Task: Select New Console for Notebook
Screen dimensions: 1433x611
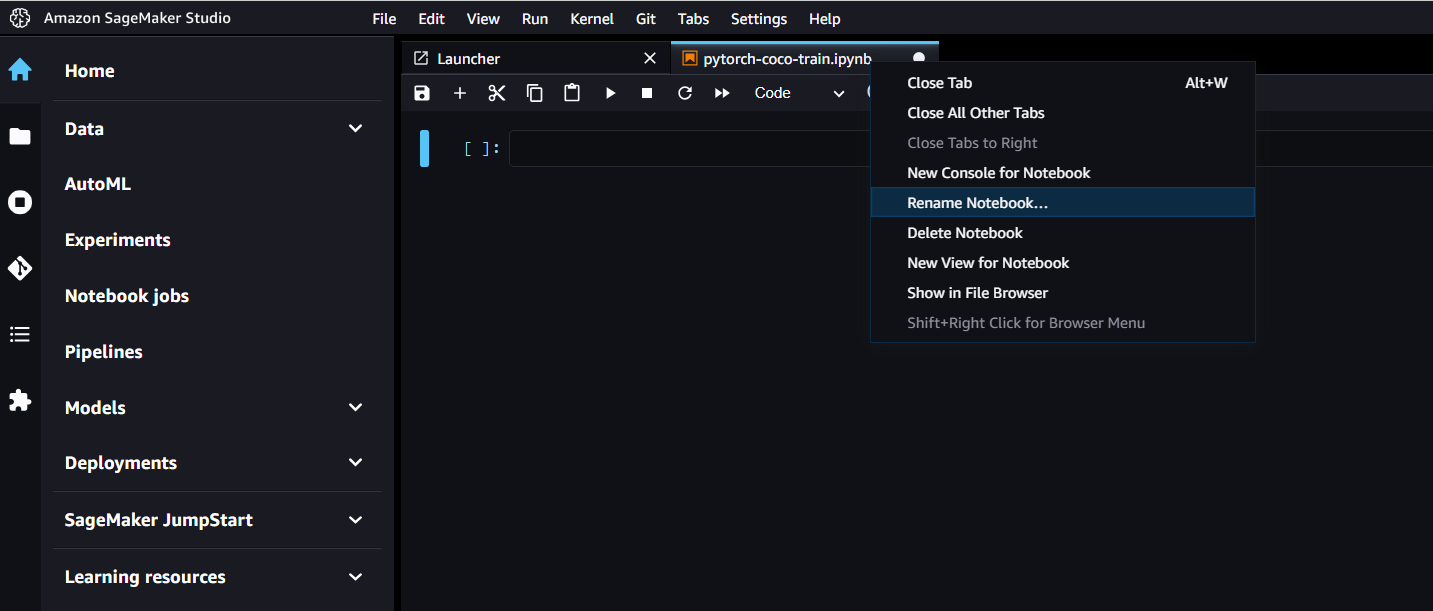Action: [1063, 173]
